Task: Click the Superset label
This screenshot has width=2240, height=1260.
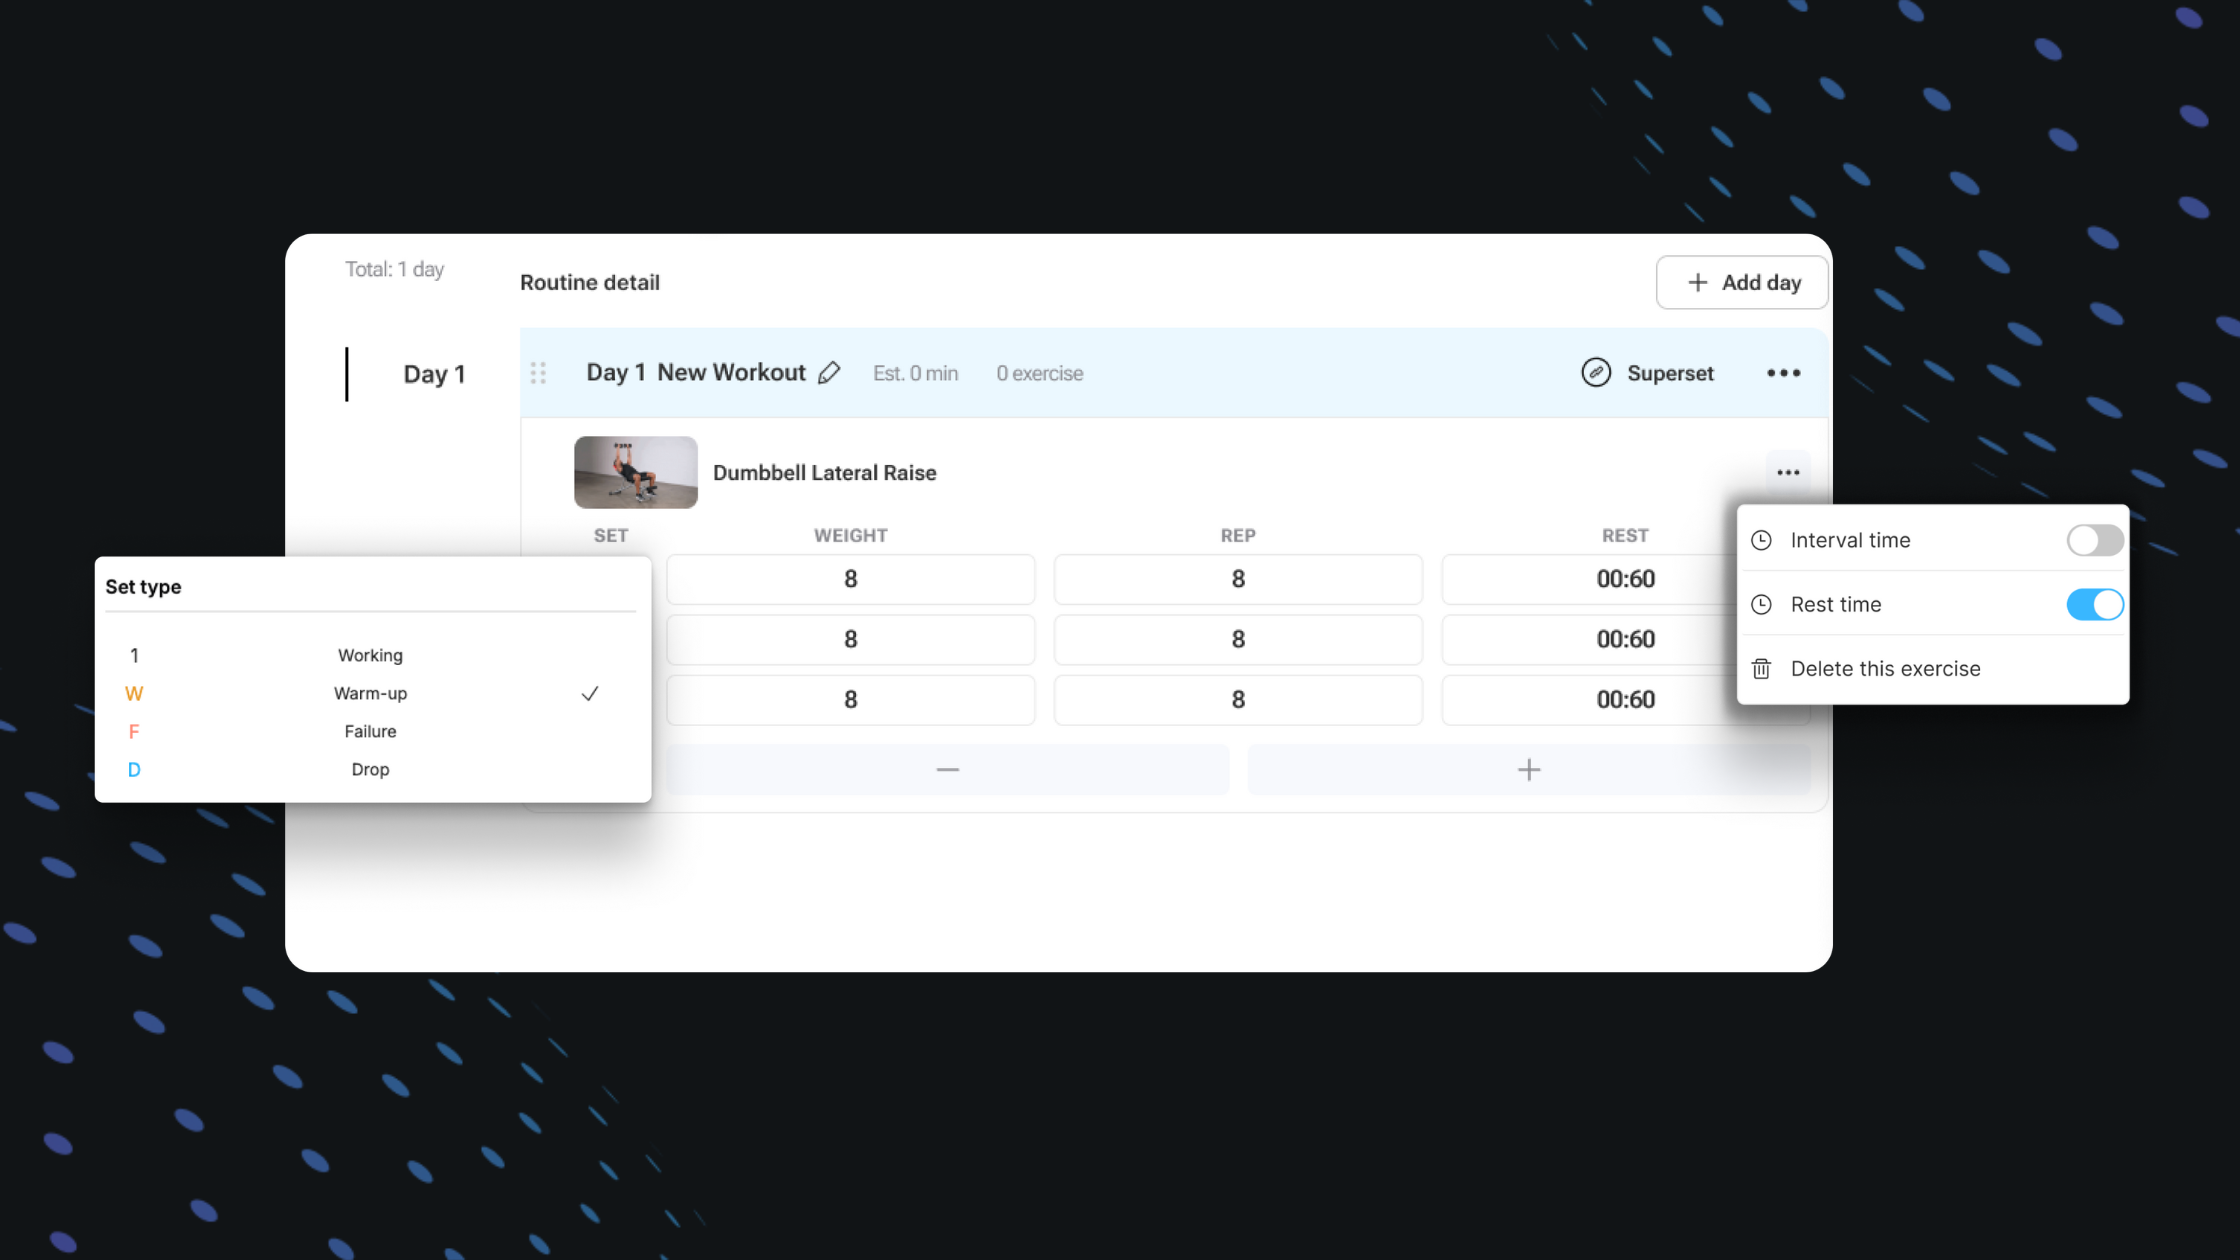Action: pos(1670,373)
